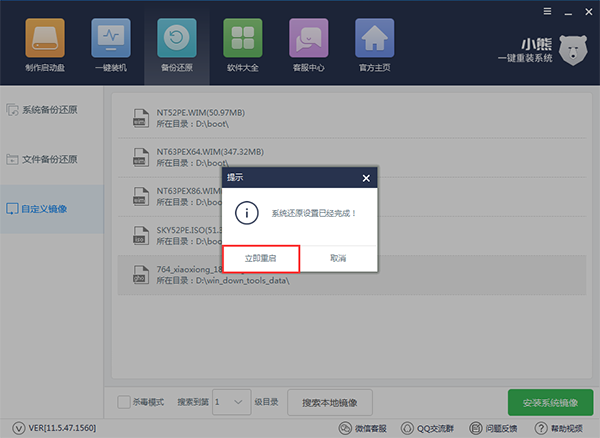The image size is (600, 438).
Task: Click 搜索本地镜像 to search local images
Action: click(x=329, y=402)
